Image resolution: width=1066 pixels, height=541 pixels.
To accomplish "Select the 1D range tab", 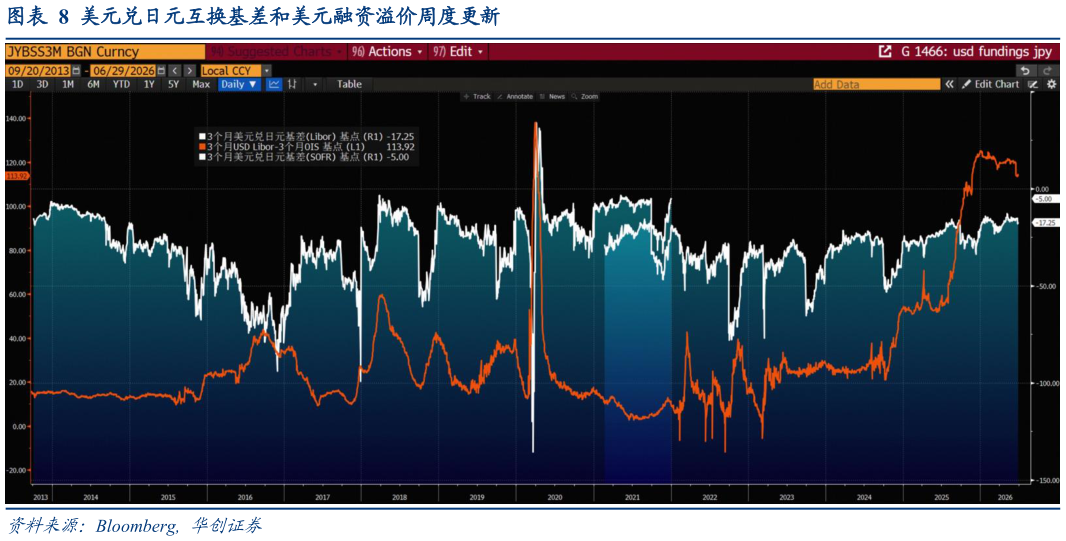I will pyautogui.click(x=18, y=84).
